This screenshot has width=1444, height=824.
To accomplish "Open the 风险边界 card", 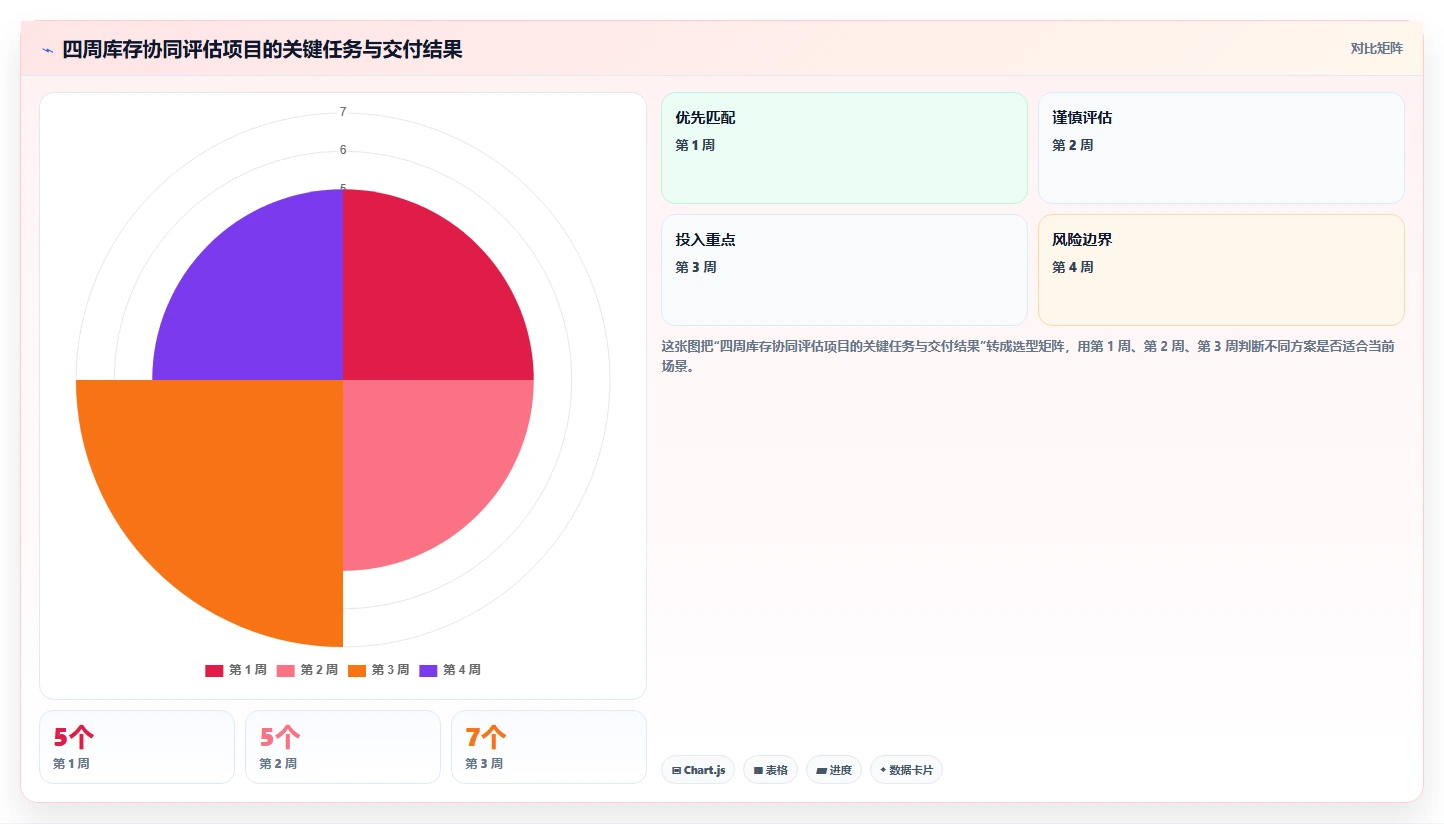I will pos(1221,270).
